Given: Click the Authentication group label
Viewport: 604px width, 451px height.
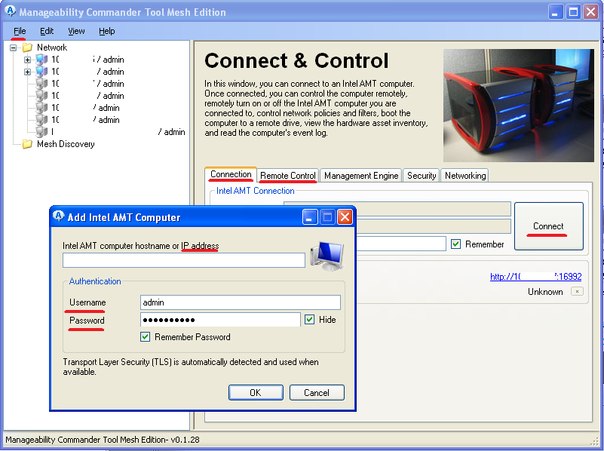Looking at the screenshot, I should click(x=95, y=281).
